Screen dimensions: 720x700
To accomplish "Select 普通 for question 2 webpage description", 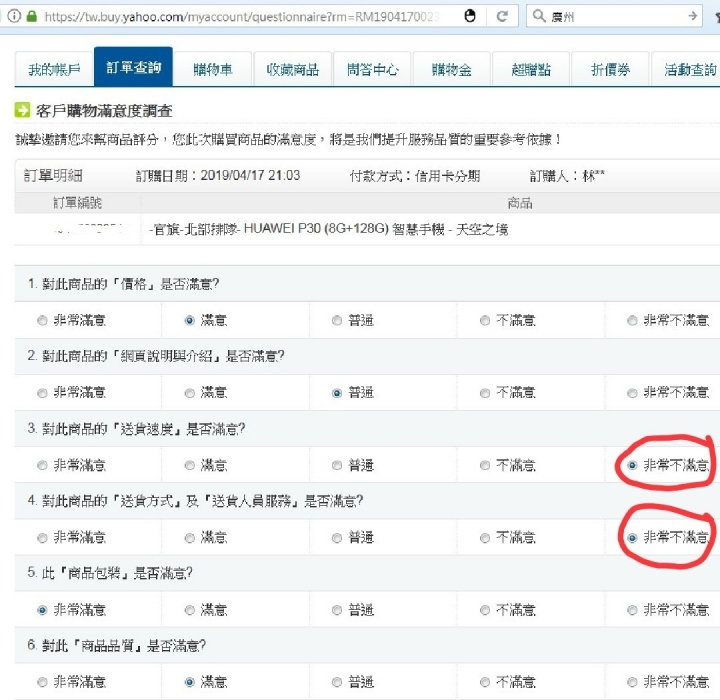I will point(337,393).
